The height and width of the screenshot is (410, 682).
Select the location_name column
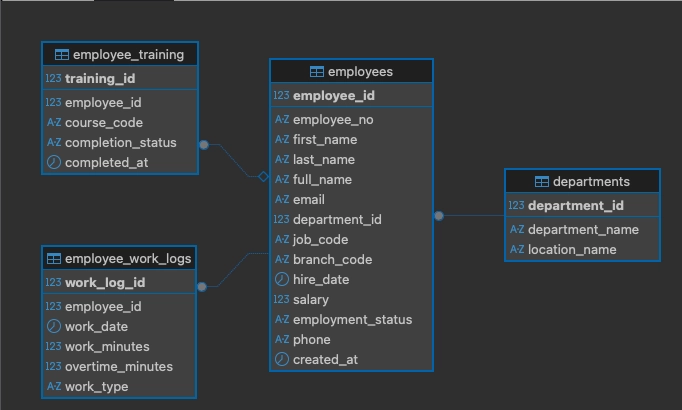[572, 250]
